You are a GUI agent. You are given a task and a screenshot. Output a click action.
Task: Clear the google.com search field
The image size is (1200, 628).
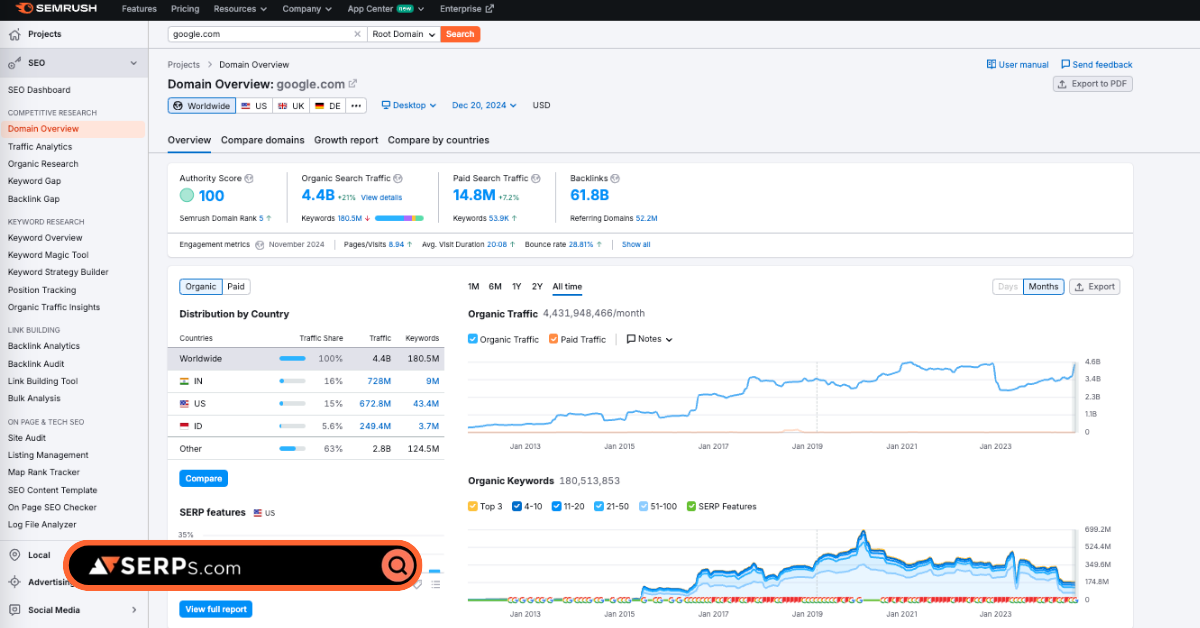(358, 34)
